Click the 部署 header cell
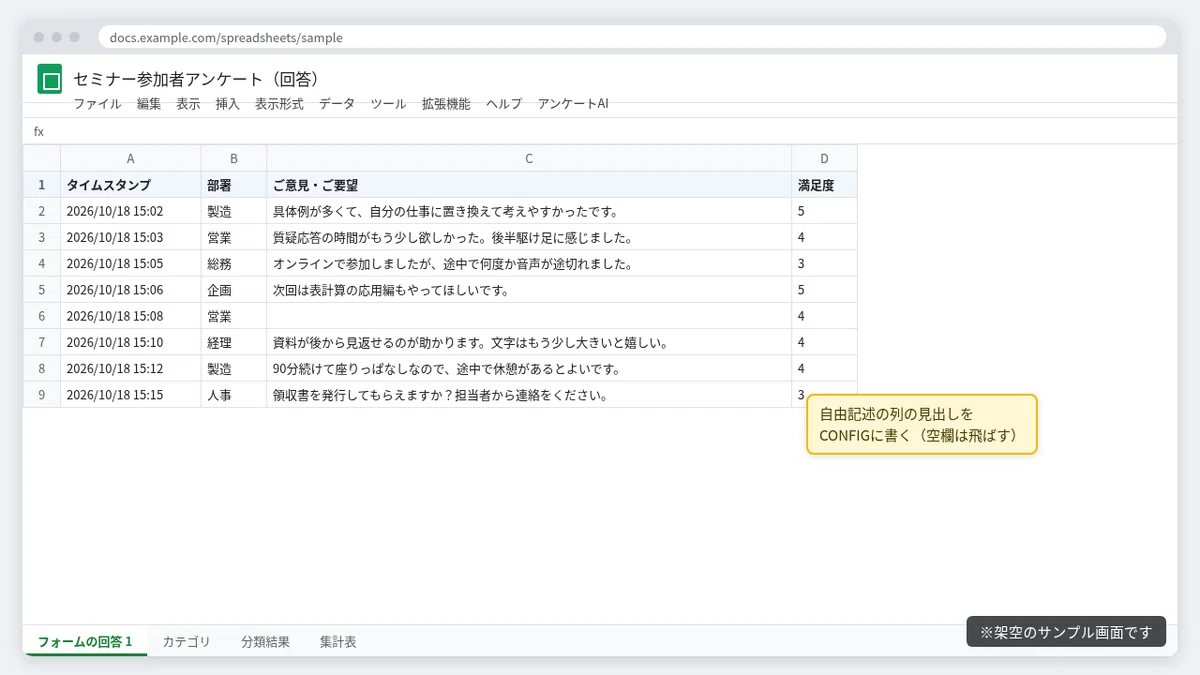Viewport: 1200px width, 675px height. click(x=234, y=185)
